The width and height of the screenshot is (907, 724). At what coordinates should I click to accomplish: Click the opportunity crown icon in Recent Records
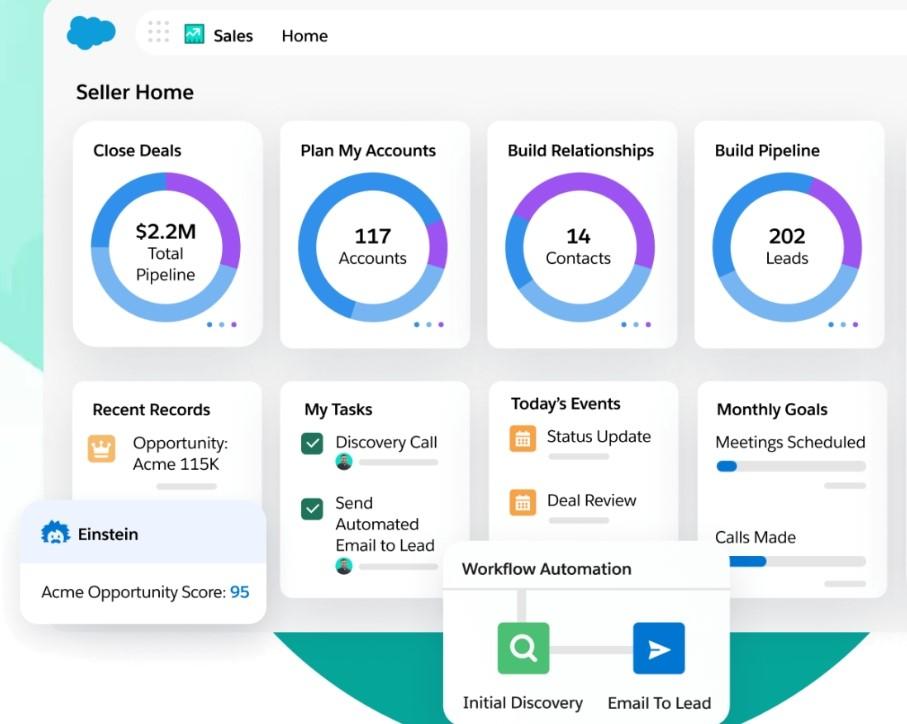[x=102, y=449]
